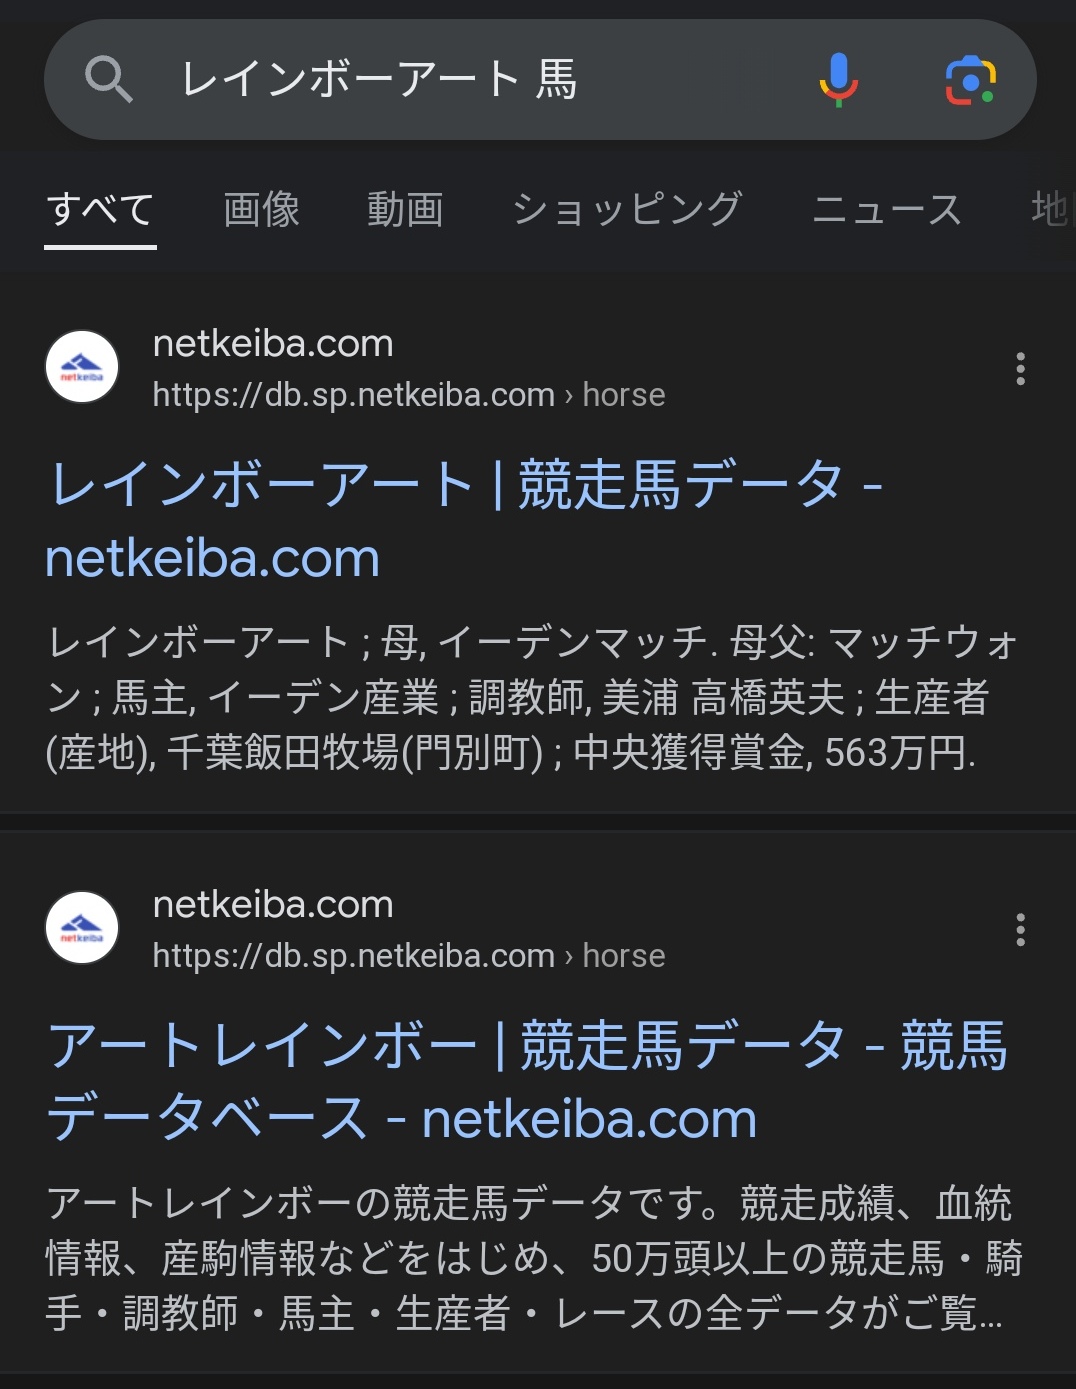Tap the search magnifier icon
Viewport: 1076px width, 1389px height.
click(x=108, y=79)
